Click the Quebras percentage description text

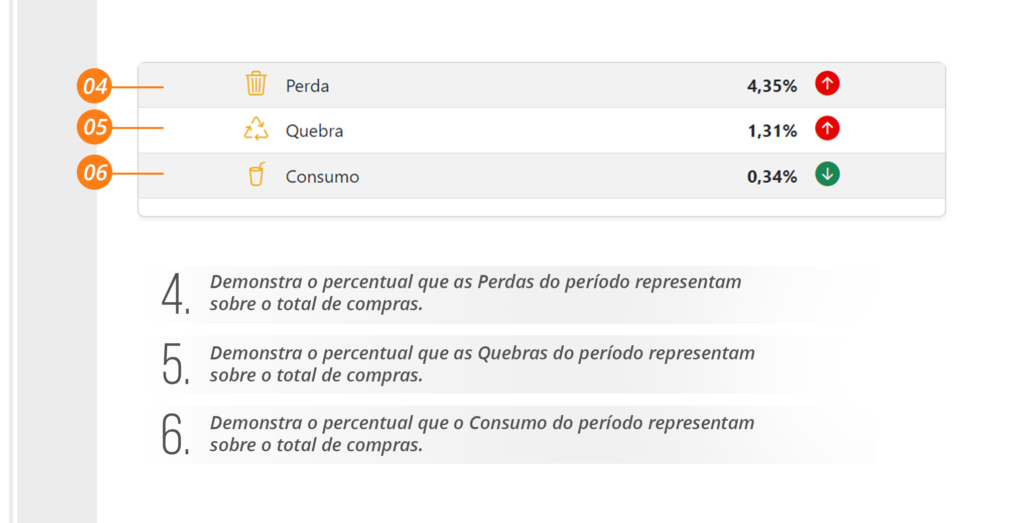(x=481, y=364)
